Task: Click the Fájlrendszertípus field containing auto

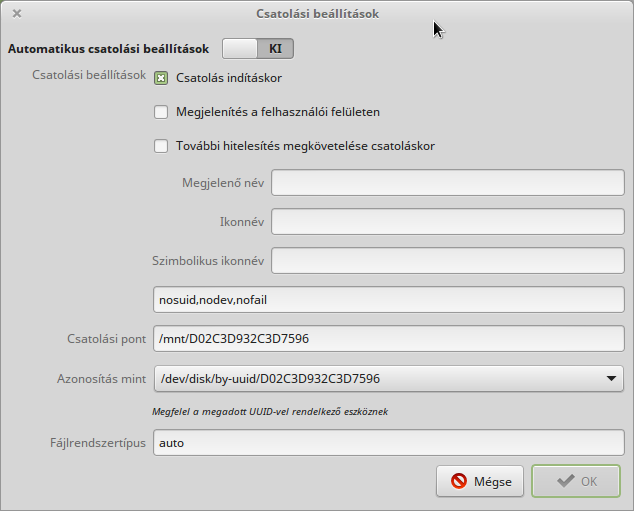Action: click(389, 443)
